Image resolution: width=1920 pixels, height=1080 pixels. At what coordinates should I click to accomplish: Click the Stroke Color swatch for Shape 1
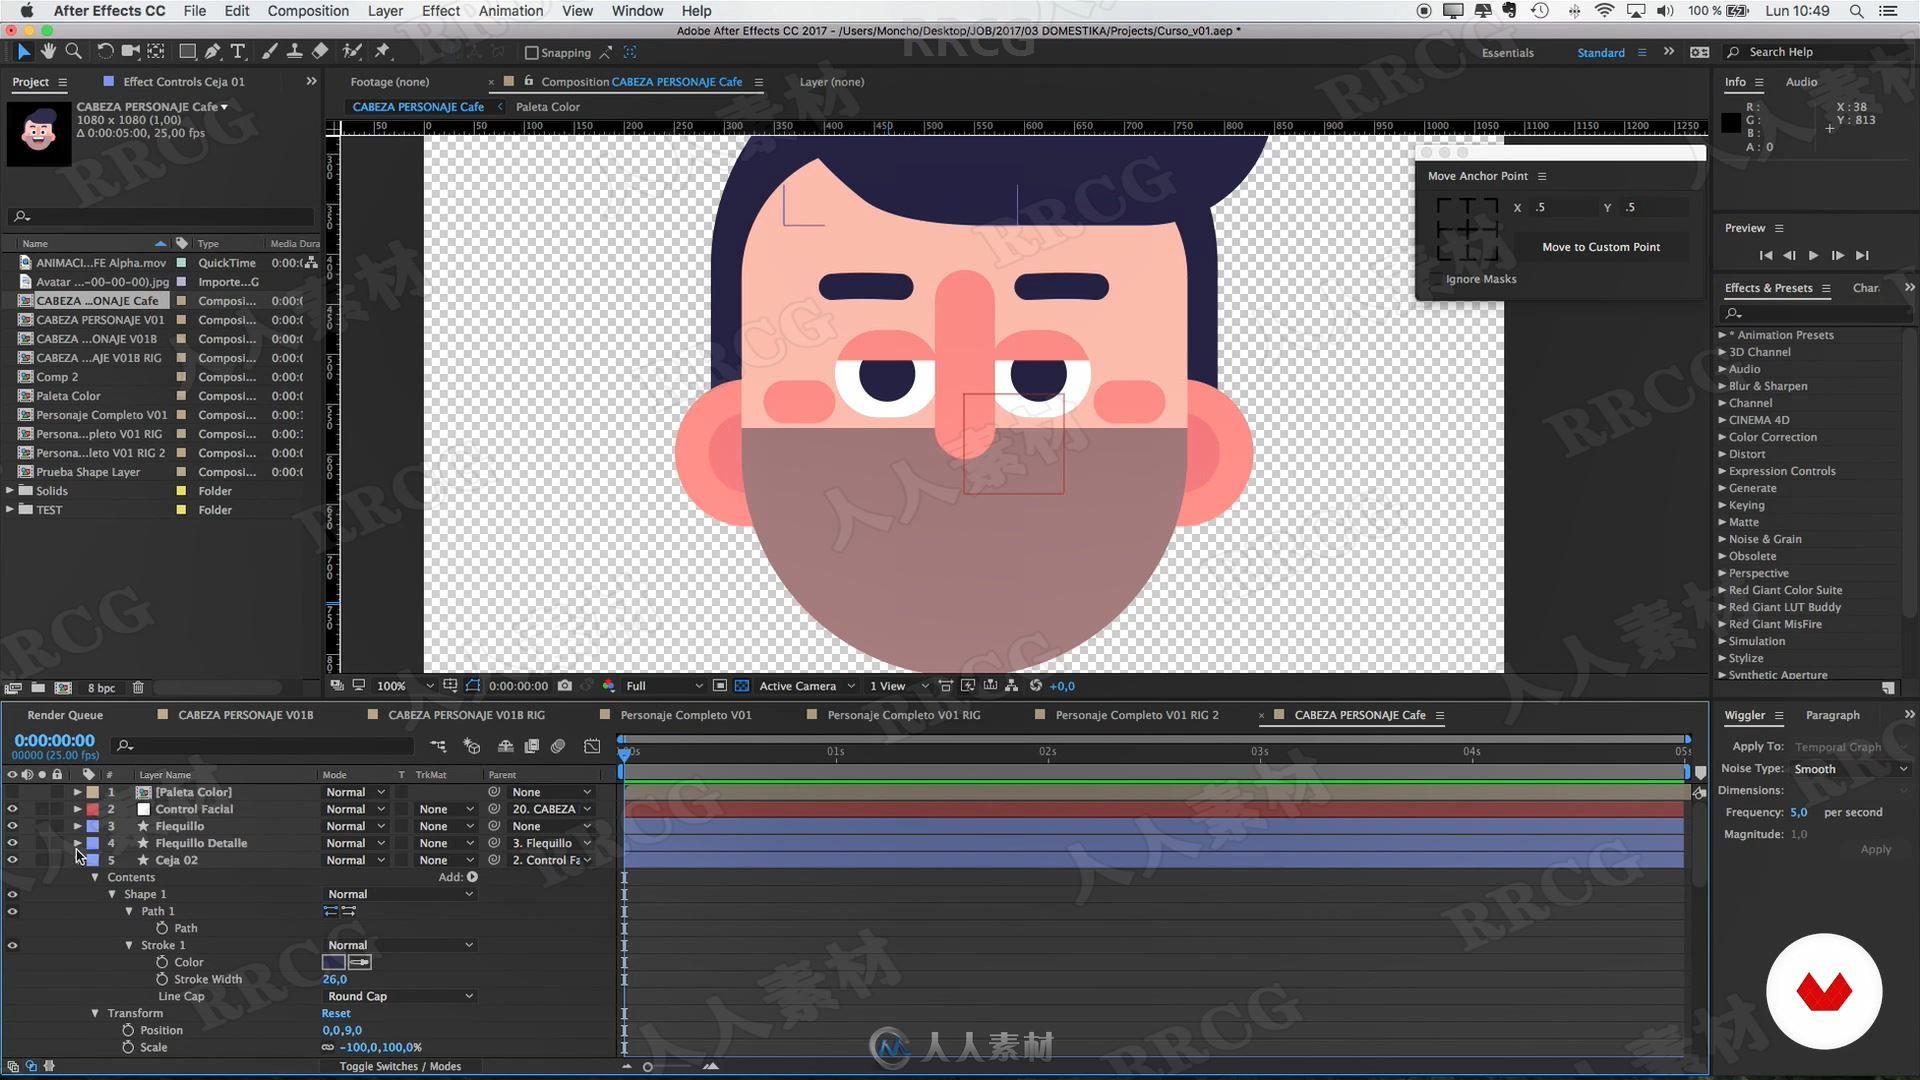(332, 961)
